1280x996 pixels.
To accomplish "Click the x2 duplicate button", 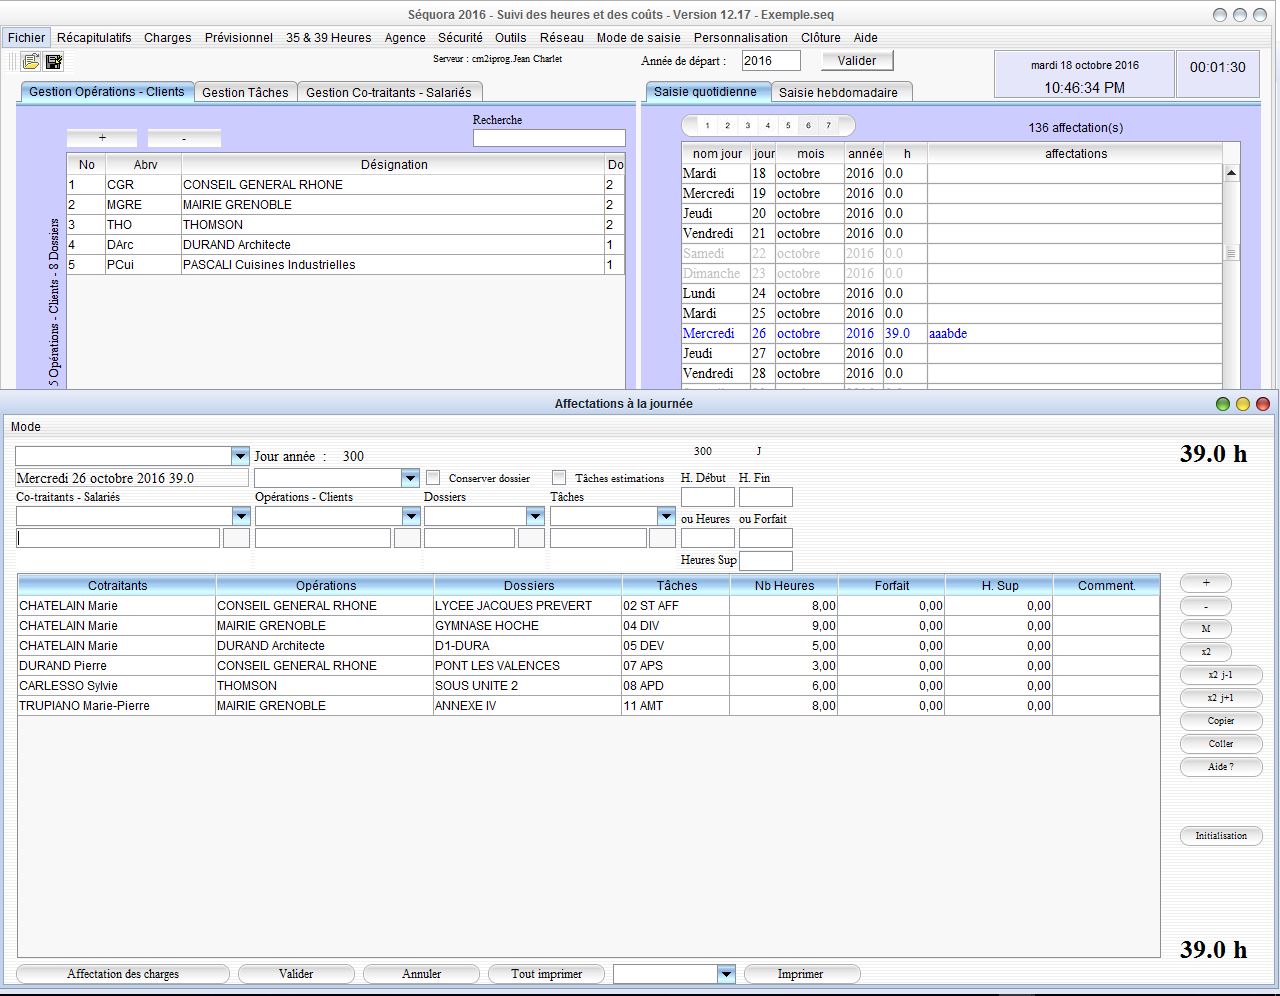I will tap(1205, 652).
